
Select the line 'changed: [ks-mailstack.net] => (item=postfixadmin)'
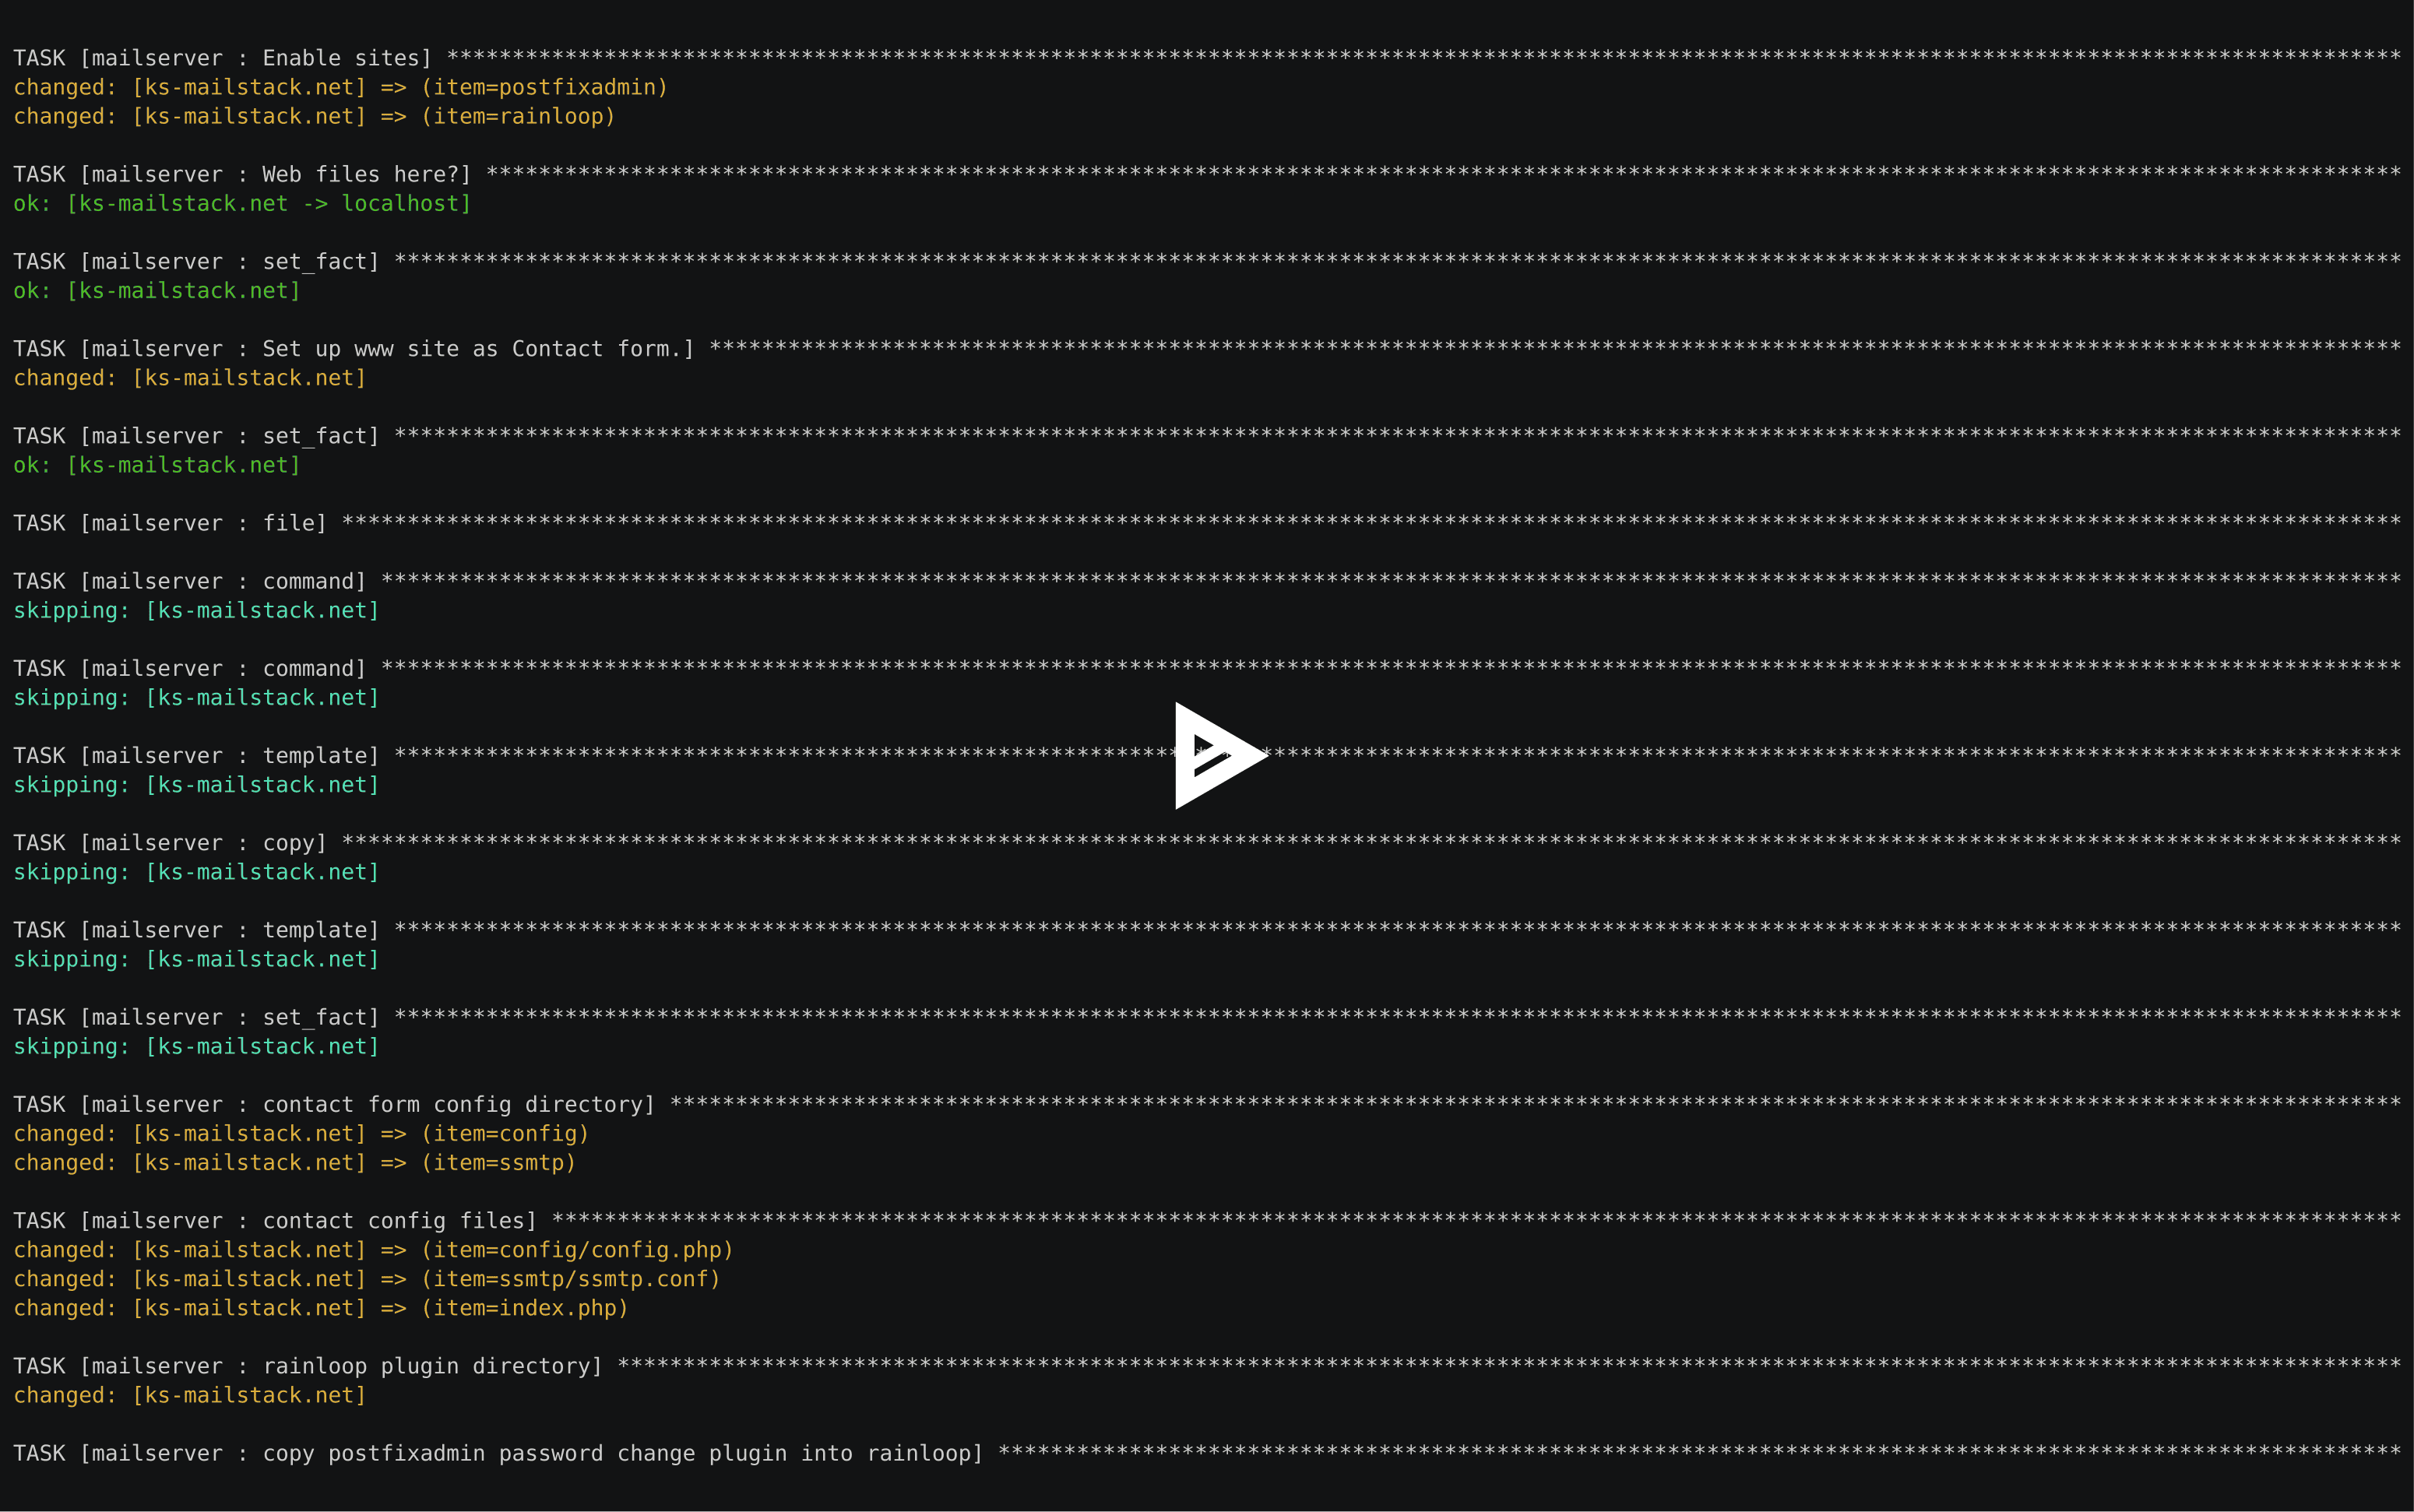[340, 87]
